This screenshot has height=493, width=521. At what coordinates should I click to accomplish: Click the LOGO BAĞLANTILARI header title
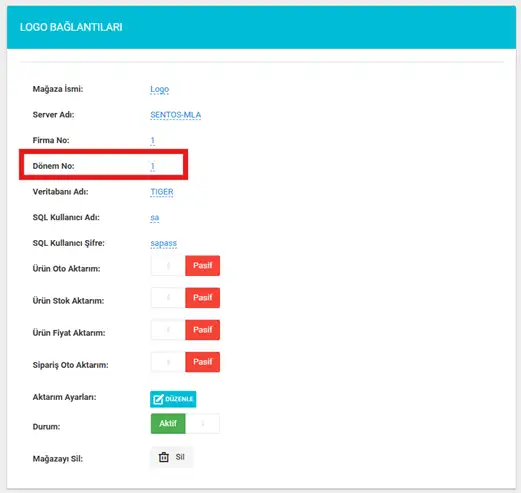pos(71,27)
